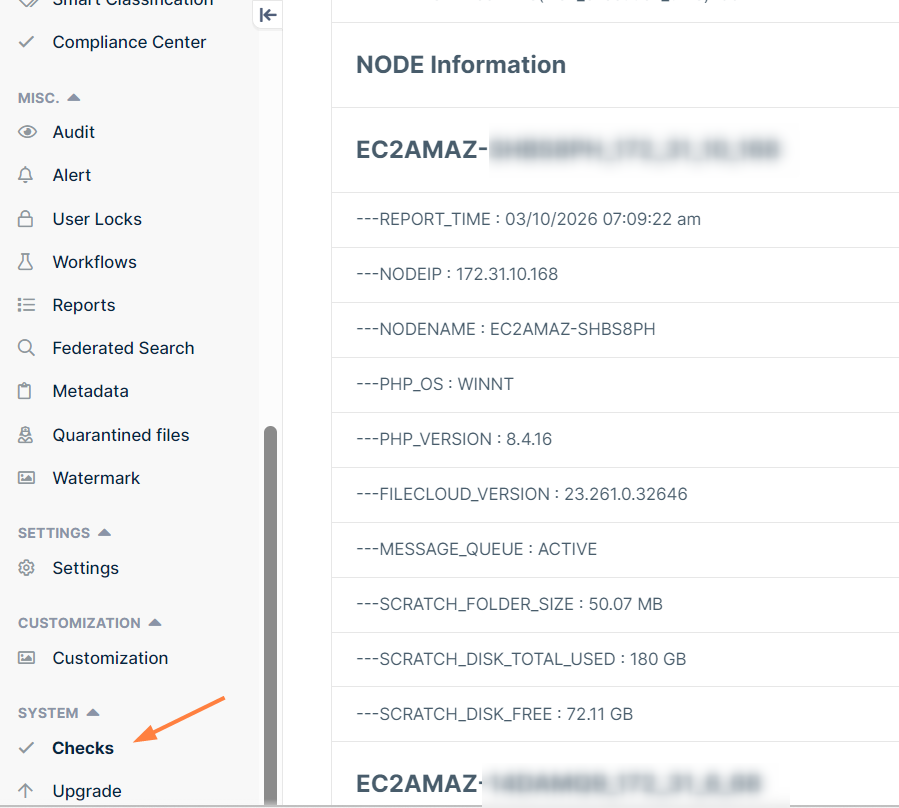Viewport: 899px width, 808px height.
Task: Open User Locks via the lock icon
Action: coord(25,218)
